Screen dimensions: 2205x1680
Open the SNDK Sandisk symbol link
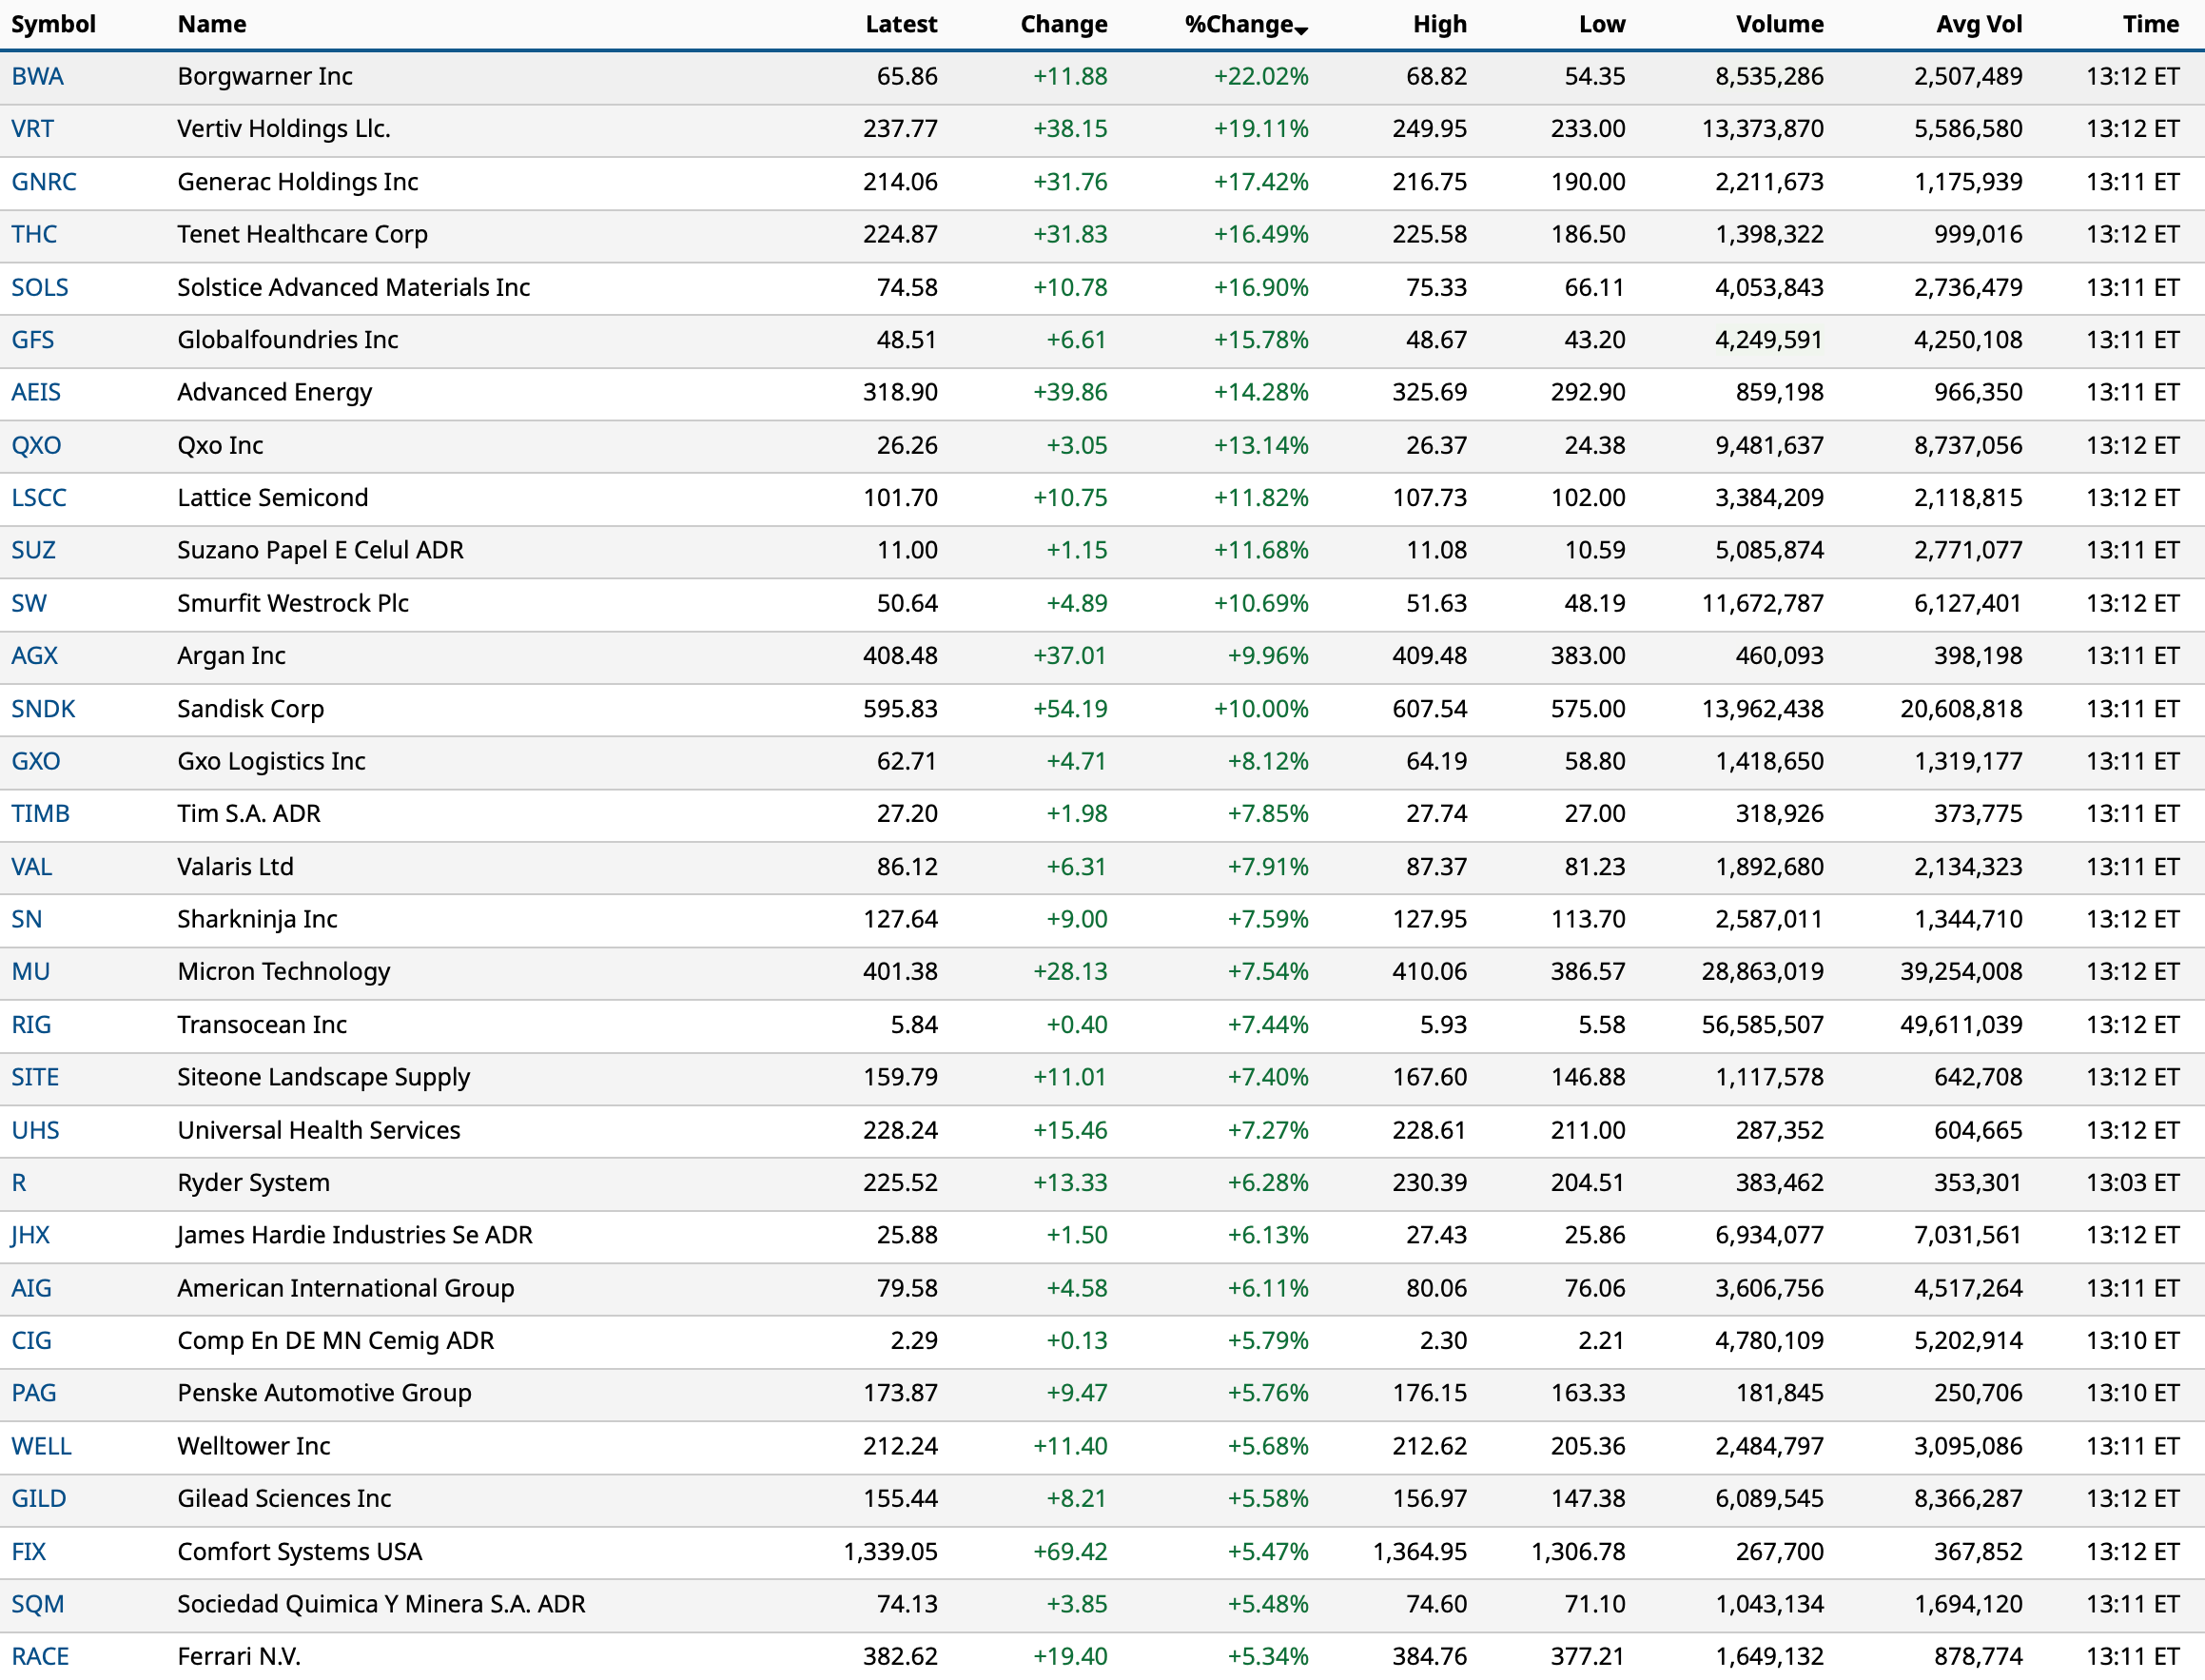43,709
